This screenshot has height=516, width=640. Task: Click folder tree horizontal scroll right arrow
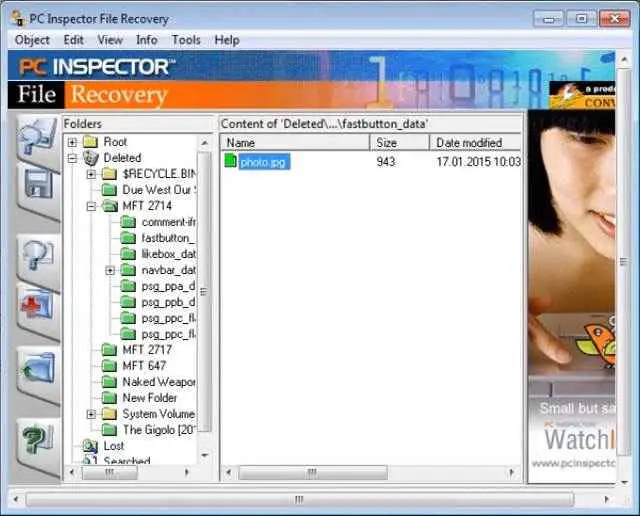(187, 473)
